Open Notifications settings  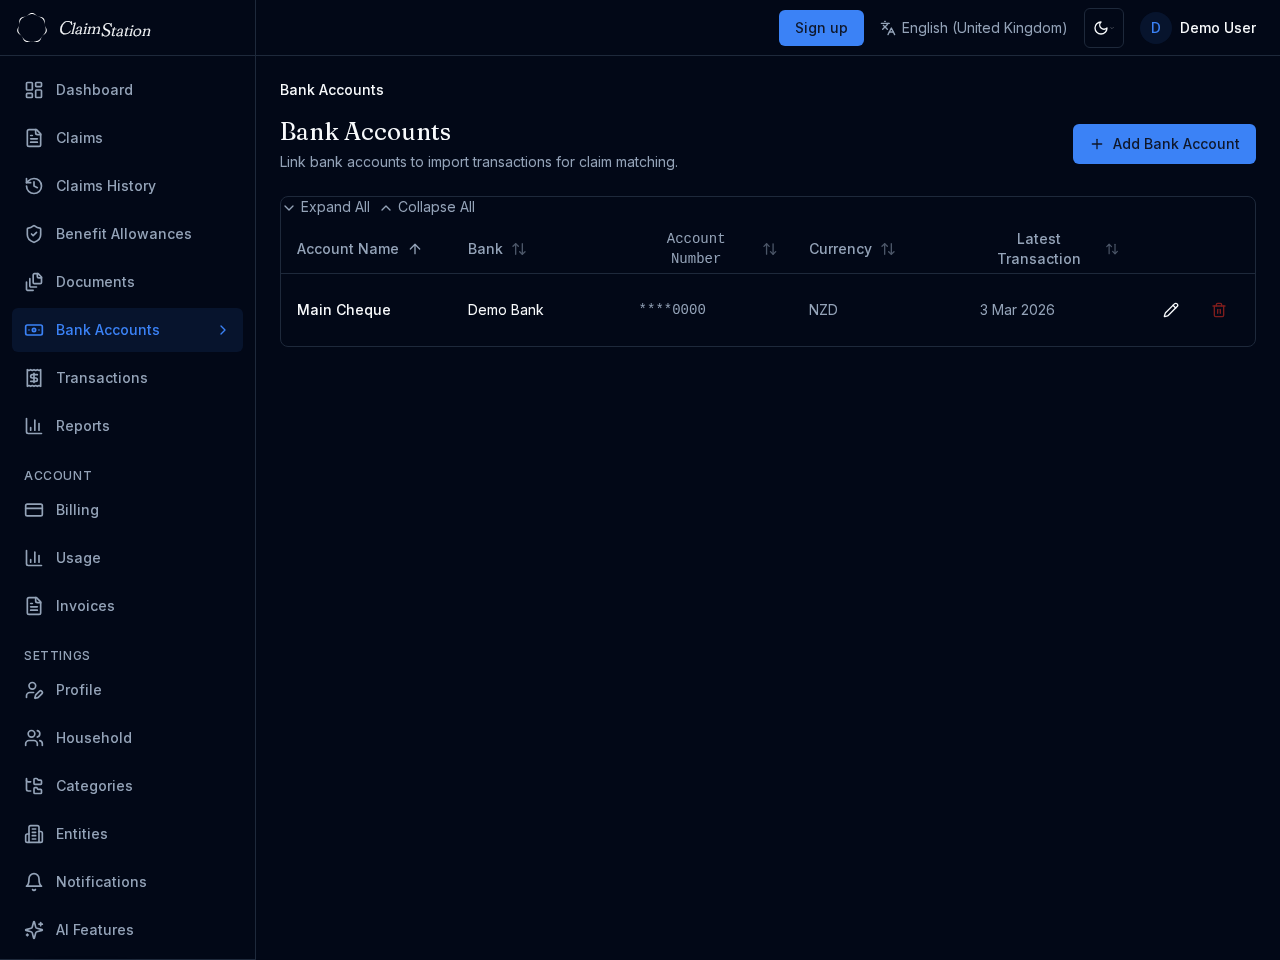pyautogui.click(x=128, y=882)
